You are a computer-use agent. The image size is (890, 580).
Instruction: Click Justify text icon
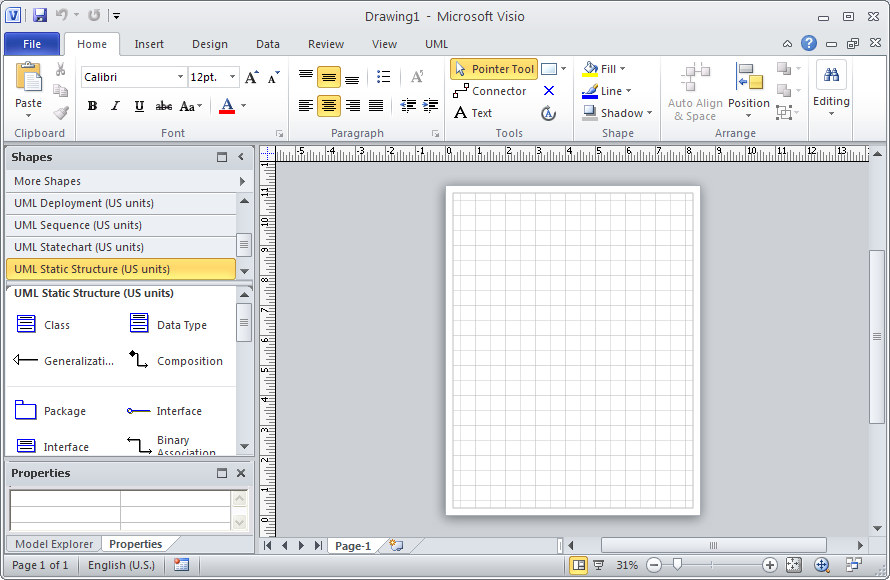(x=376, y=106)
